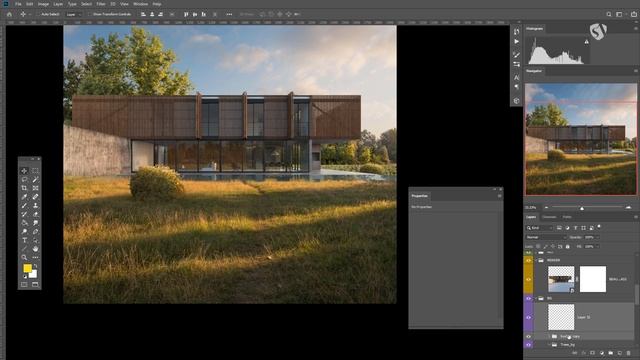Screen dimensions: 640x360
Task: Toggle lock transparent pixels
Action: [538, 247]
